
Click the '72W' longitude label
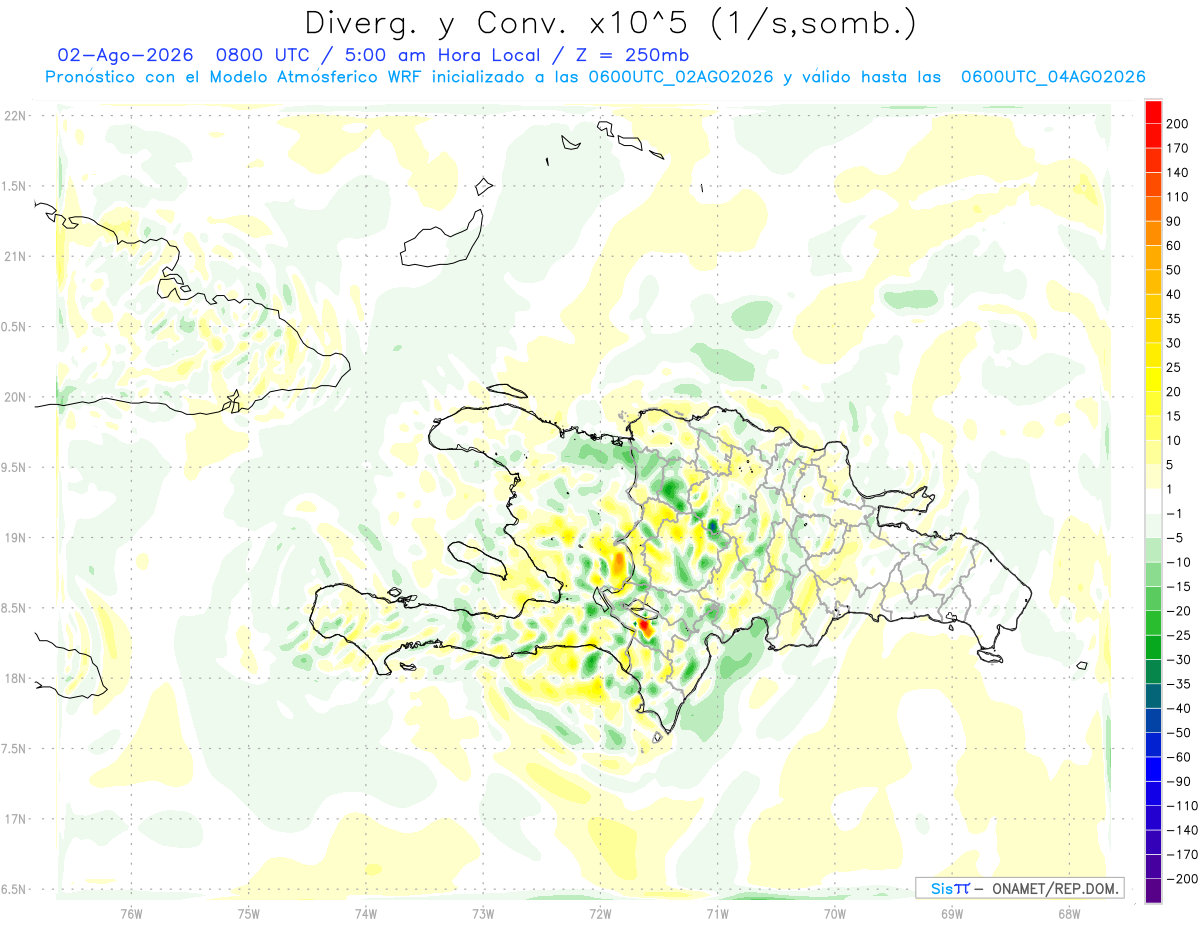(x=600, y=912)
